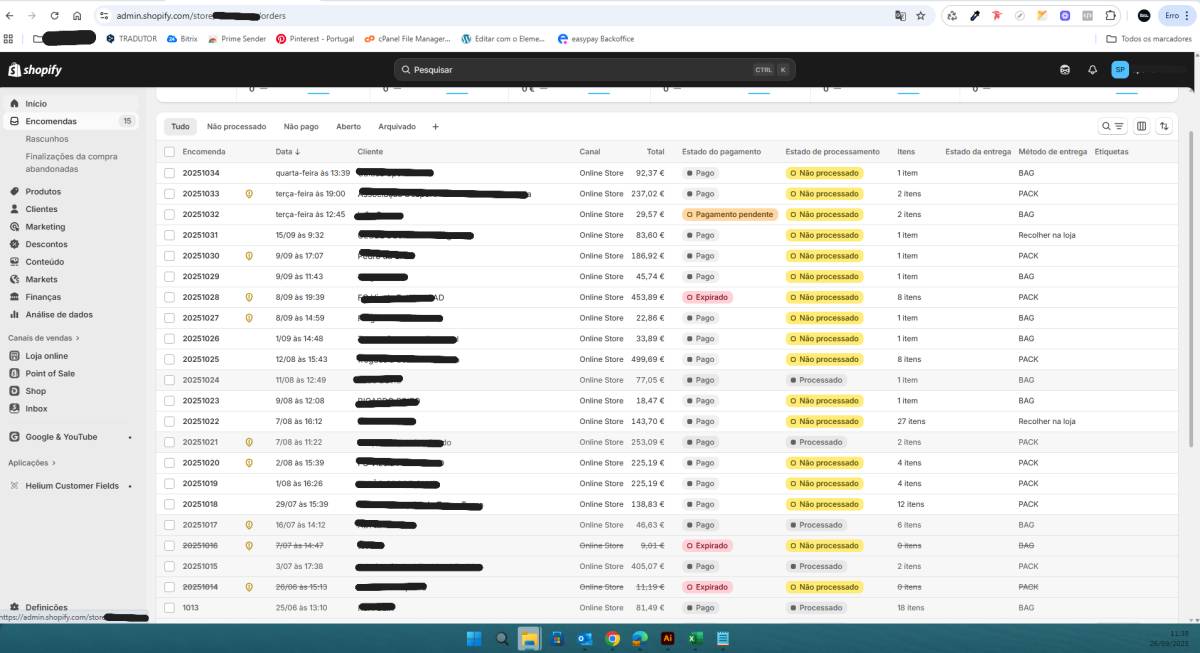1200x653 pixels.
Task: Switch to the Não pago tab
Action: (x=301, y=127)
